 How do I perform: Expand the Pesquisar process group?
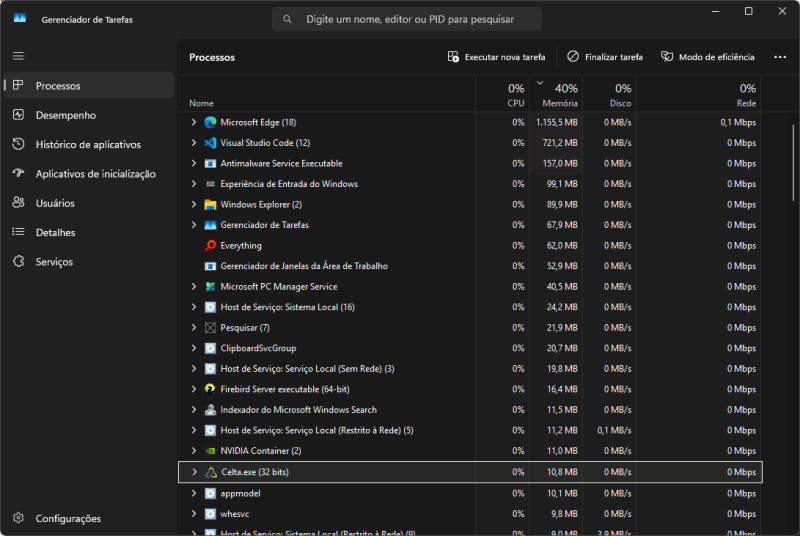click(194, 328)
